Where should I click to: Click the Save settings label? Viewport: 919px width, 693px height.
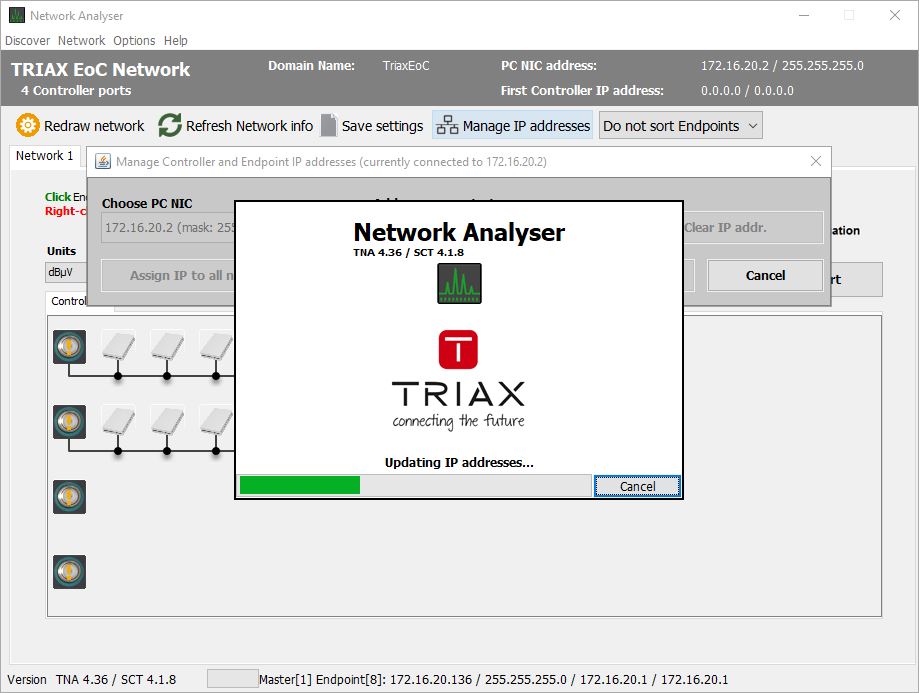coord(382,126)
